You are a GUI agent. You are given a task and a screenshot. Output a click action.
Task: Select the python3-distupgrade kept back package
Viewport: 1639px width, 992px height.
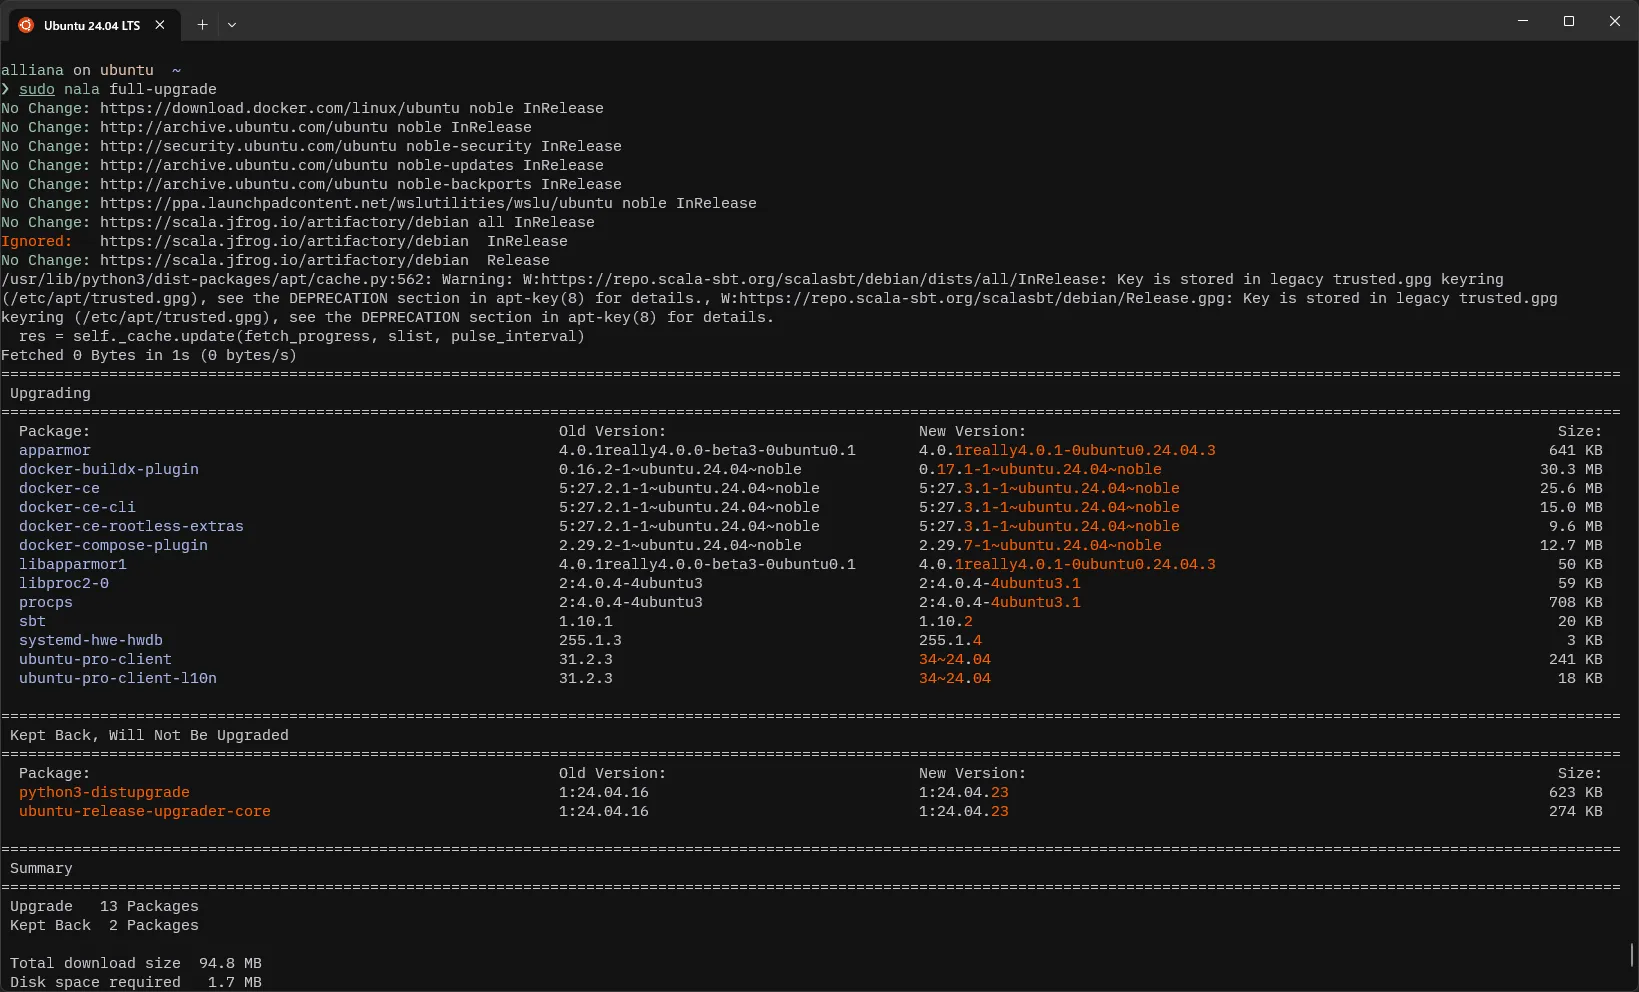pyautogui.click(x=104, y=792)
